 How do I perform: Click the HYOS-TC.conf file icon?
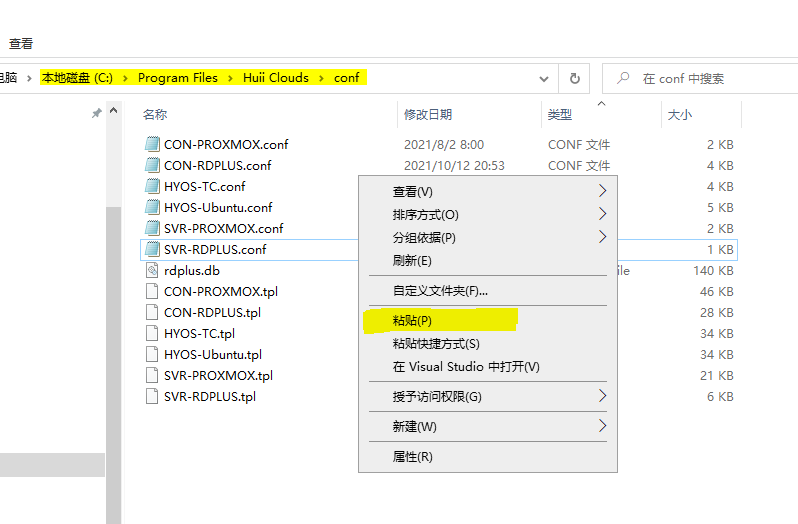point(152,186)
